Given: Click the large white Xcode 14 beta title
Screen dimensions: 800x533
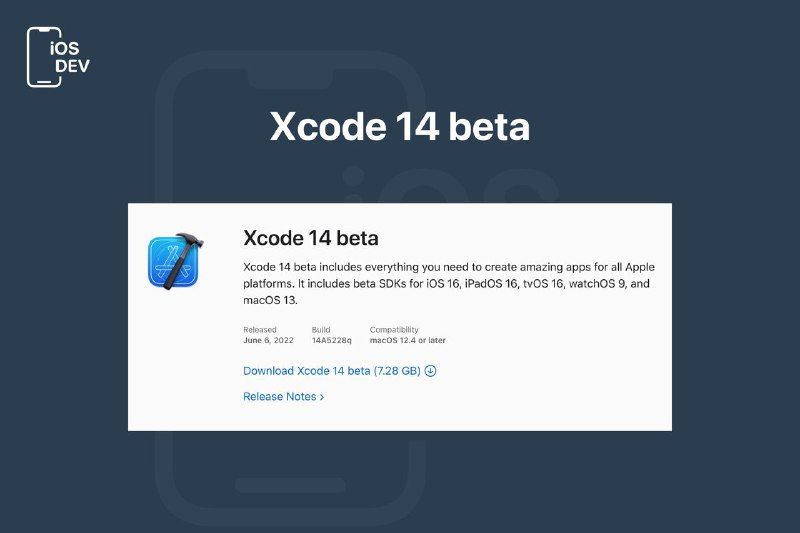Looking at the screenshot, I should click(x=399, y=126).
